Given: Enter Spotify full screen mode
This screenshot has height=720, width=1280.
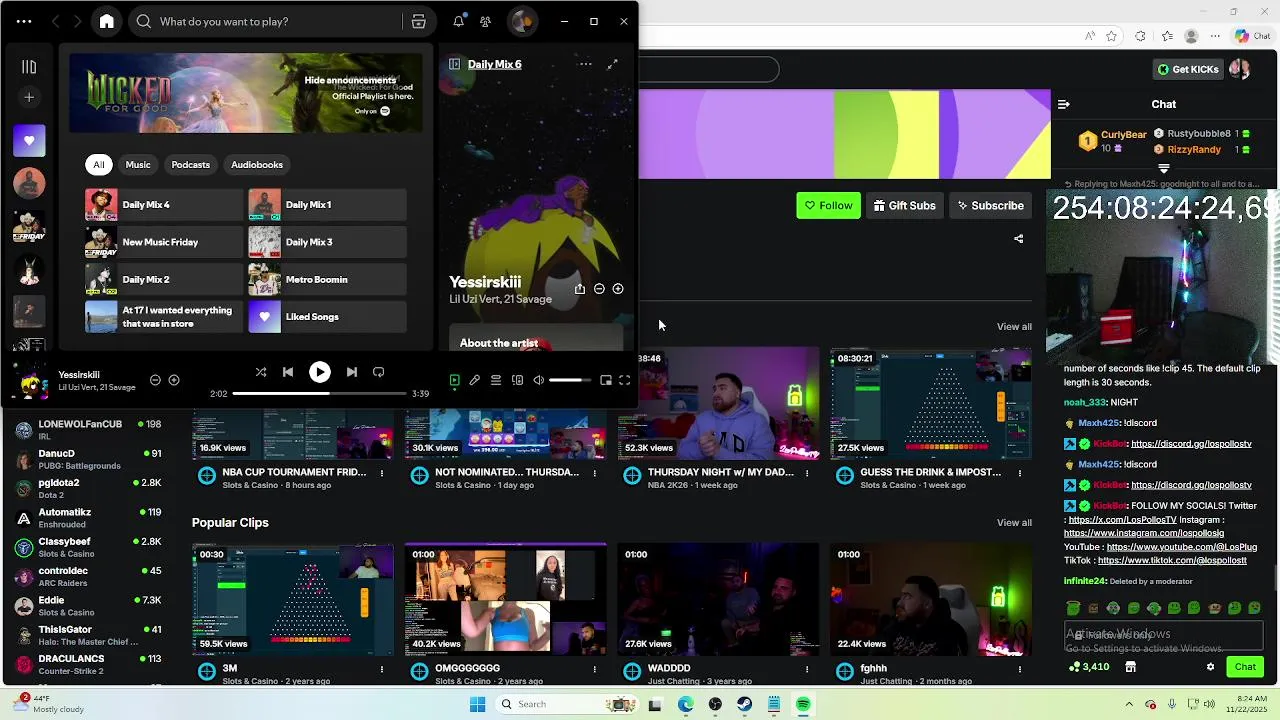Looking at the screenshot, I should point(625,380).
